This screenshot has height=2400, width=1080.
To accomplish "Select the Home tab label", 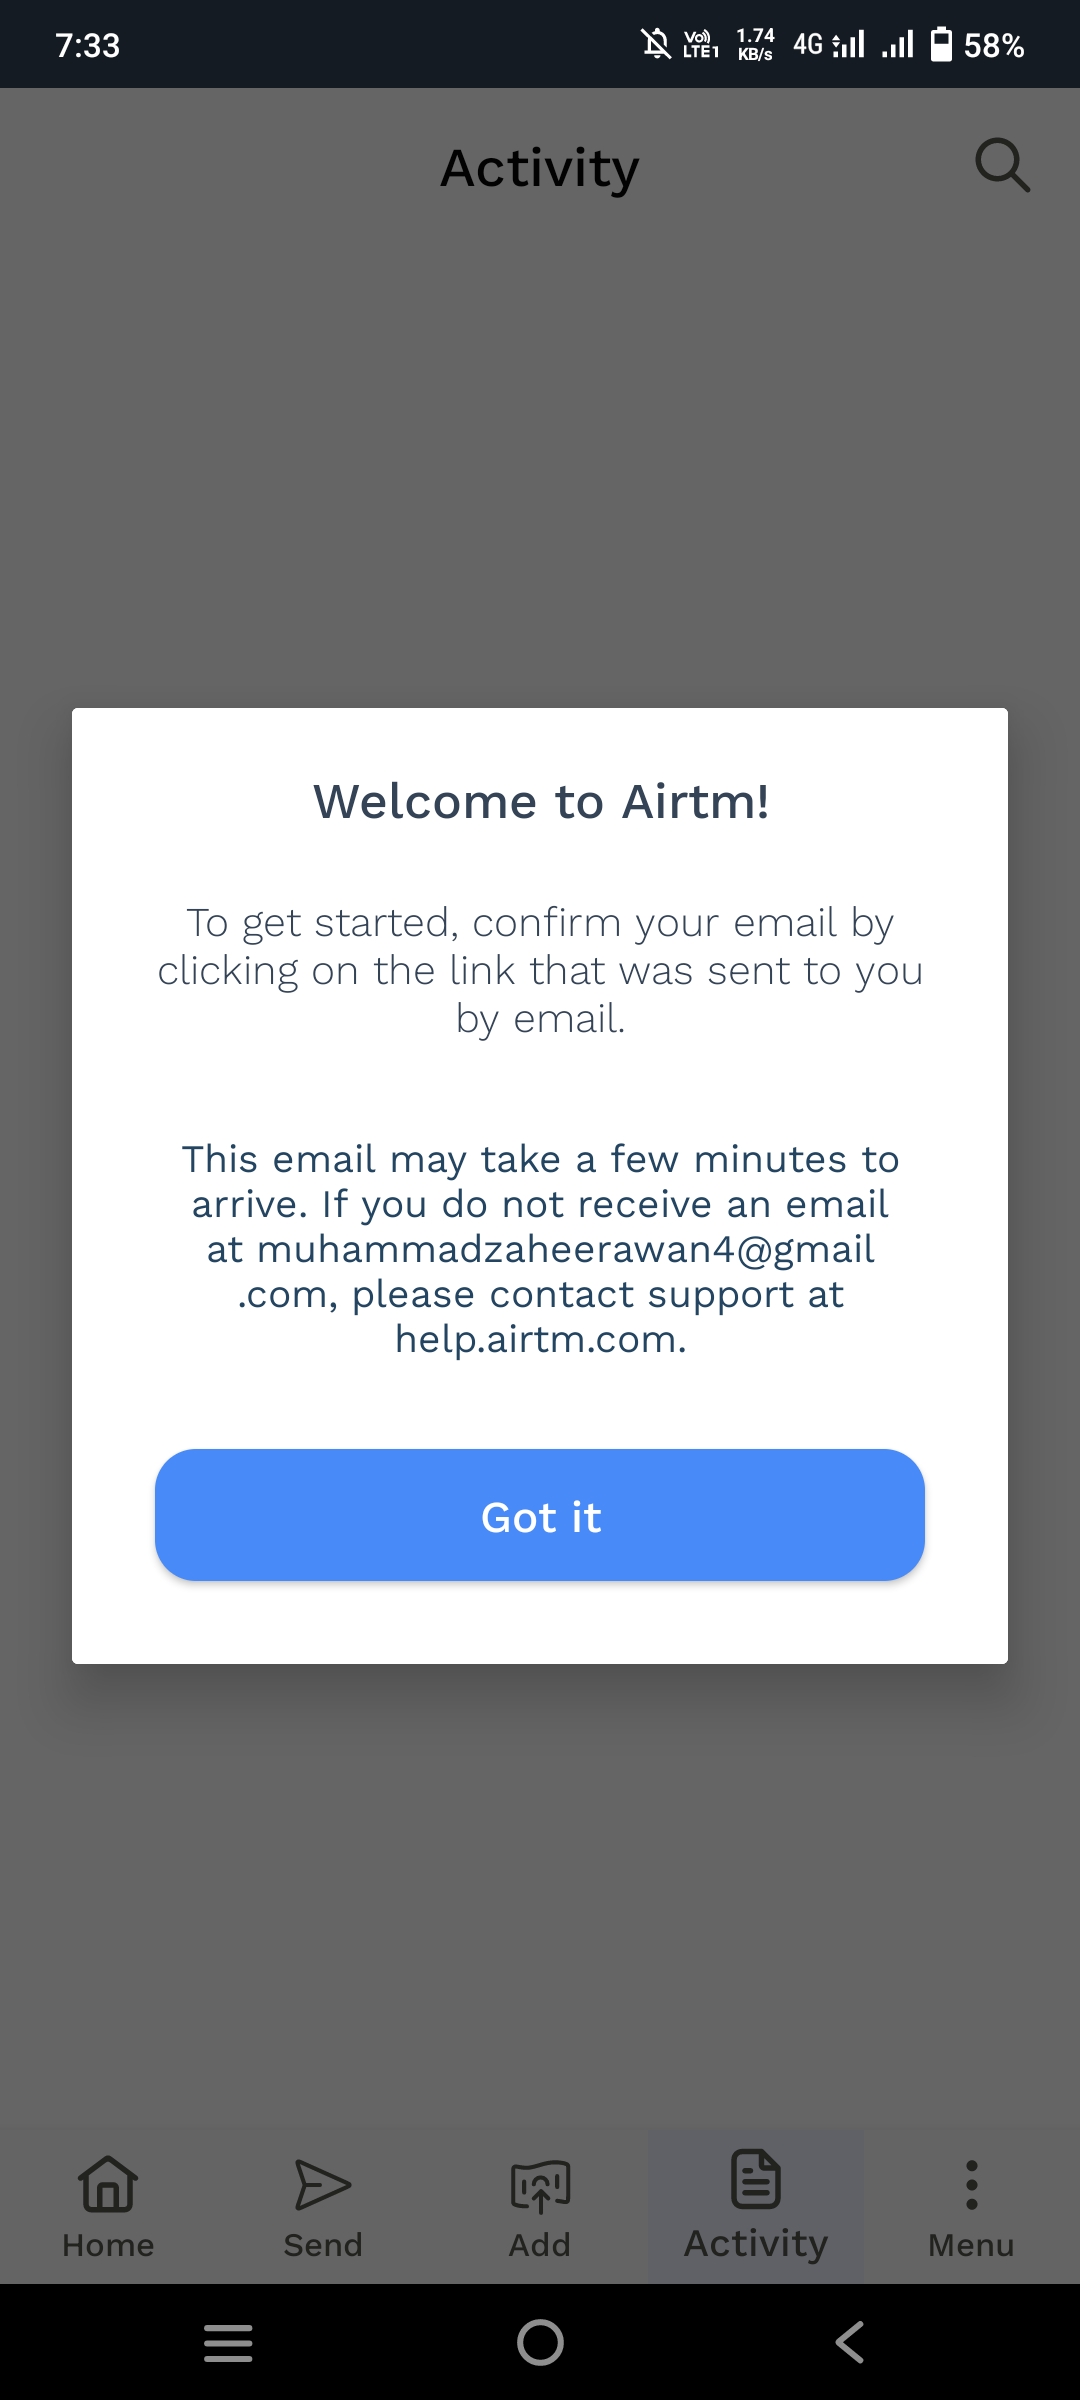I will pyautogui.click(x=108, y=2245).
